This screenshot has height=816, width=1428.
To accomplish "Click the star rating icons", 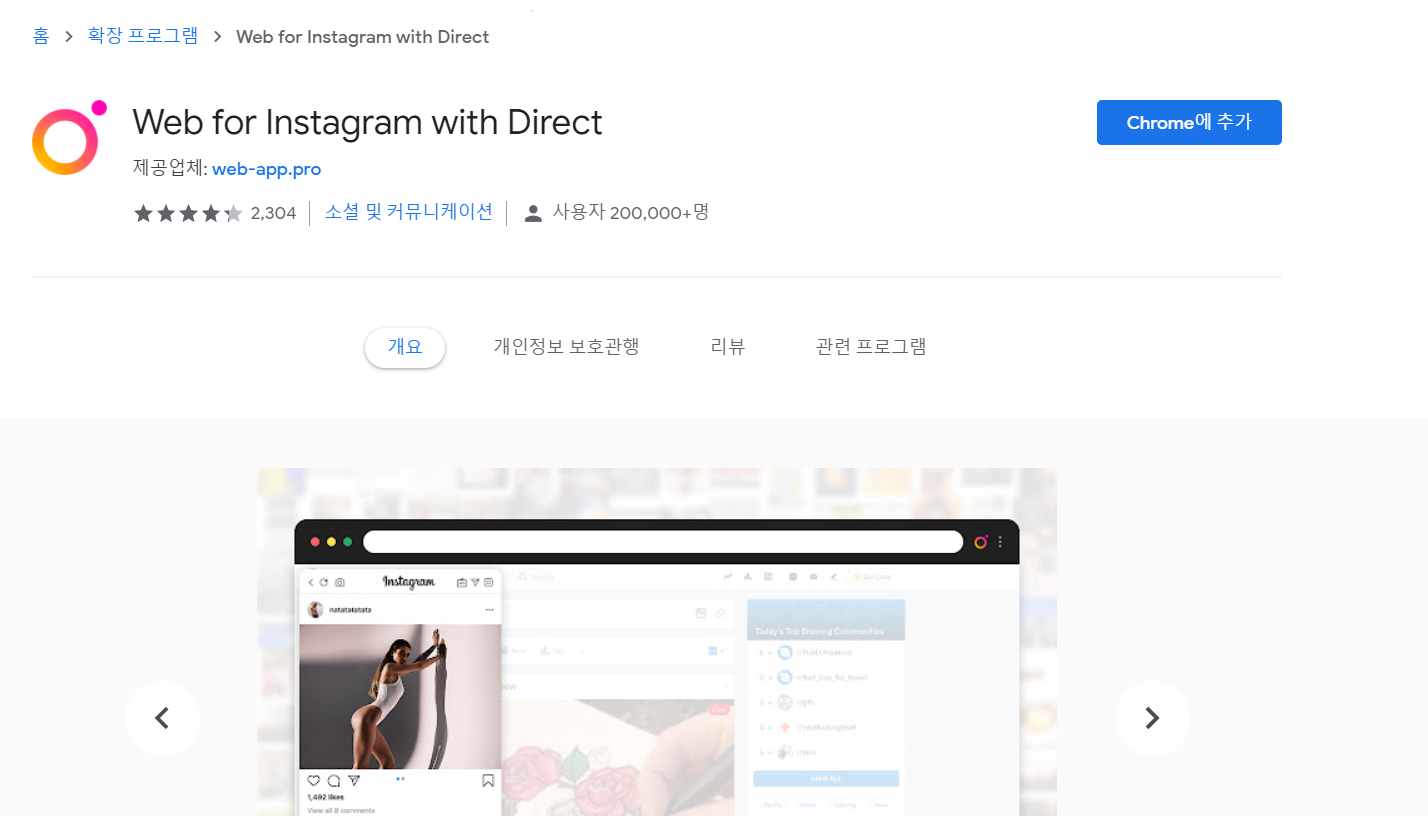I will [188, 213].
